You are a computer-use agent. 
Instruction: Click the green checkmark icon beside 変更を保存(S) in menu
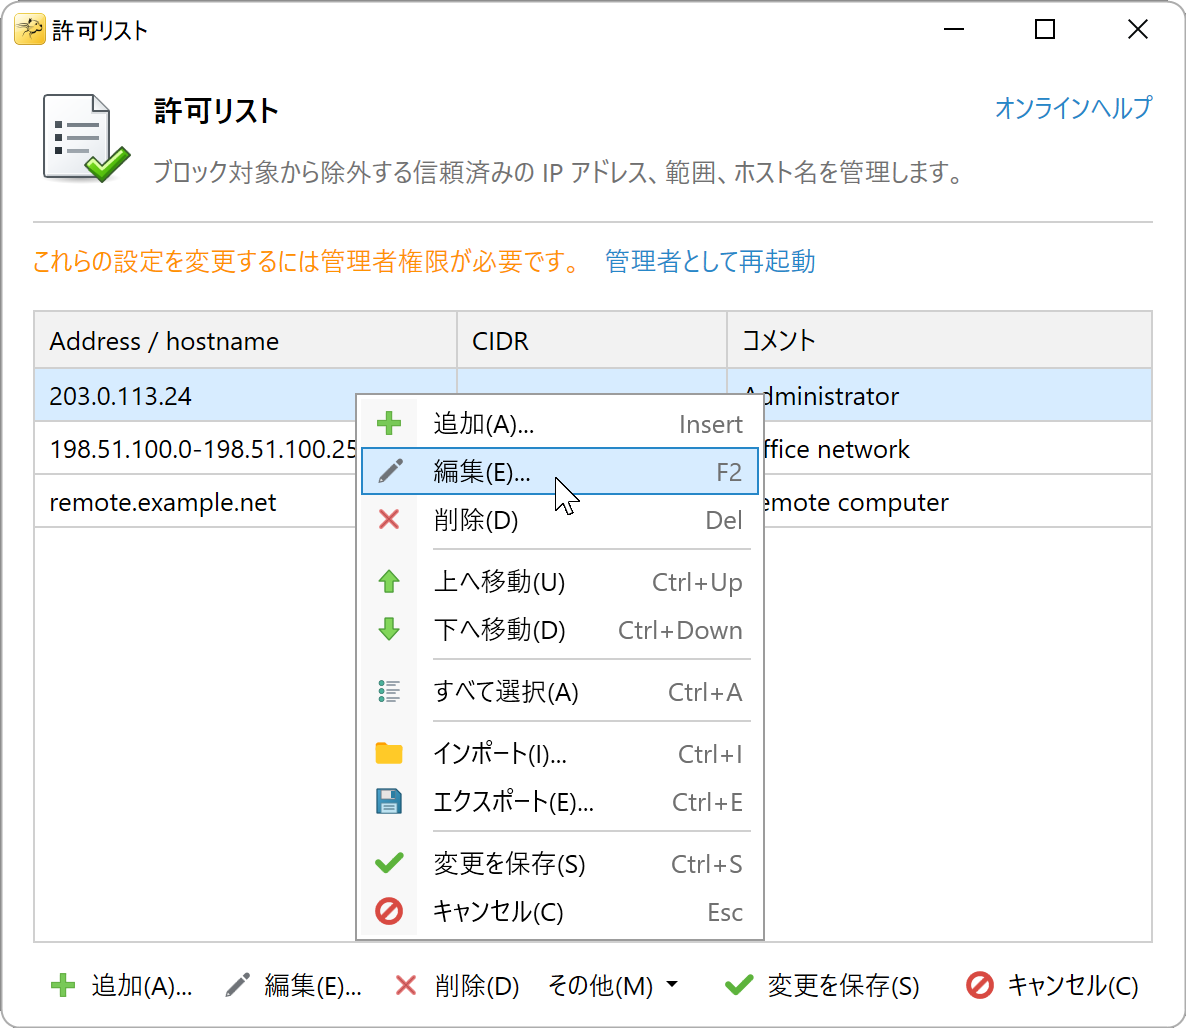(389, 863)
